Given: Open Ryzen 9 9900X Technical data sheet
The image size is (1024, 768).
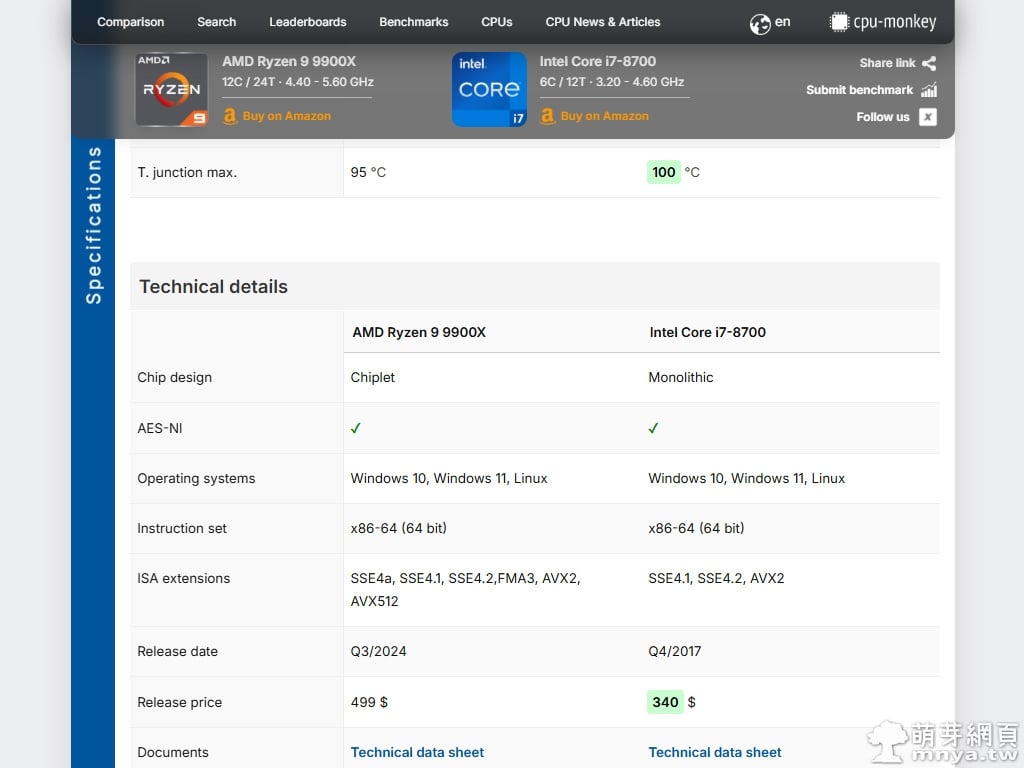Looking at the screenshot, I should [417, 752].
